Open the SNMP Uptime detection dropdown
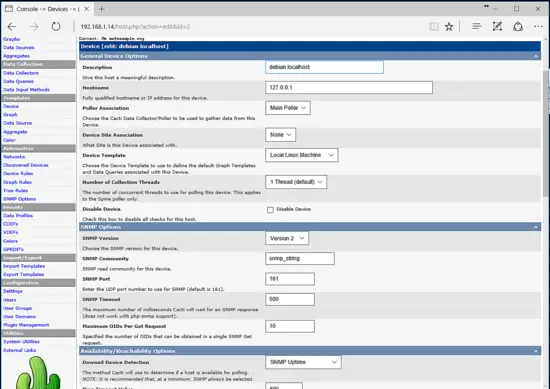Image resolution: width=550 pixels, height=389 pixels. 303,362
